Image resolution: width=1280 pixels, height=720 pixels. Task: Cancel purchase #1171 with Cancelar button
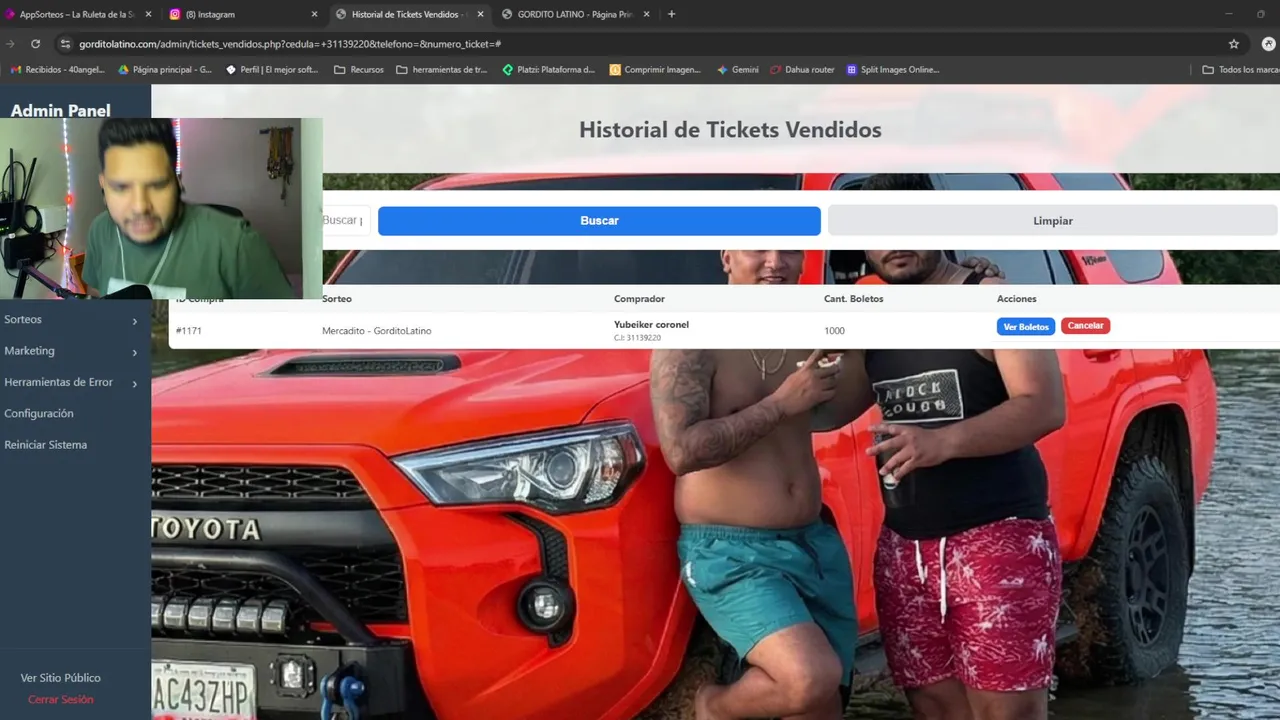coord(1085,326)
